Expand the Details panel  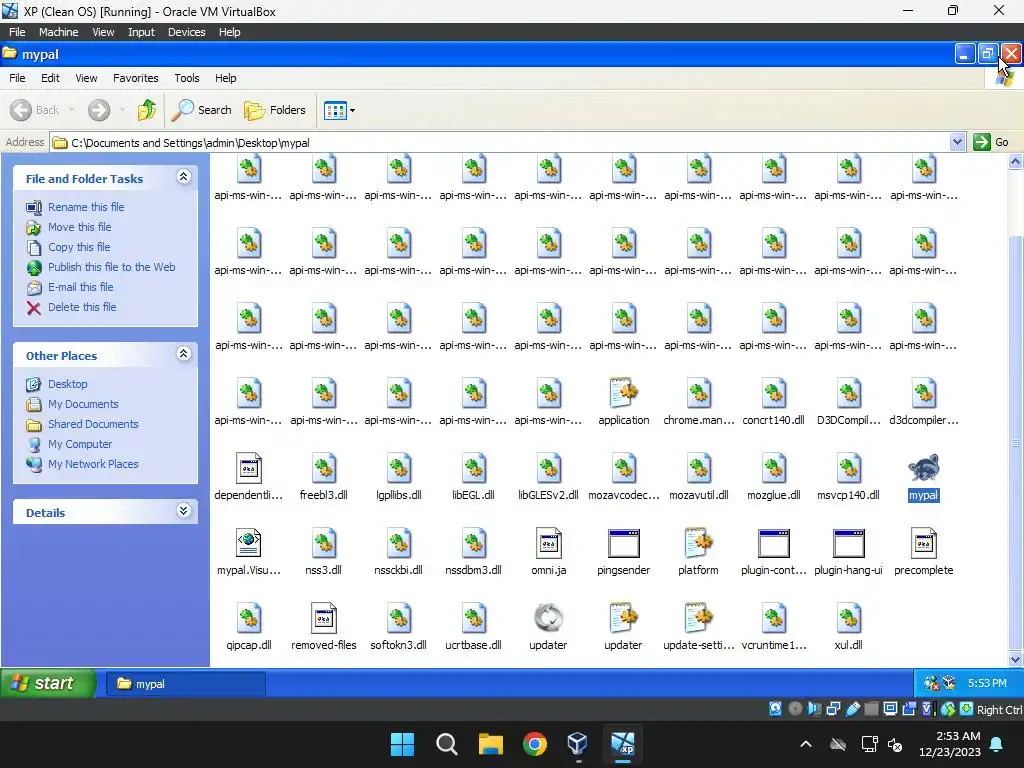coord(184,511)
